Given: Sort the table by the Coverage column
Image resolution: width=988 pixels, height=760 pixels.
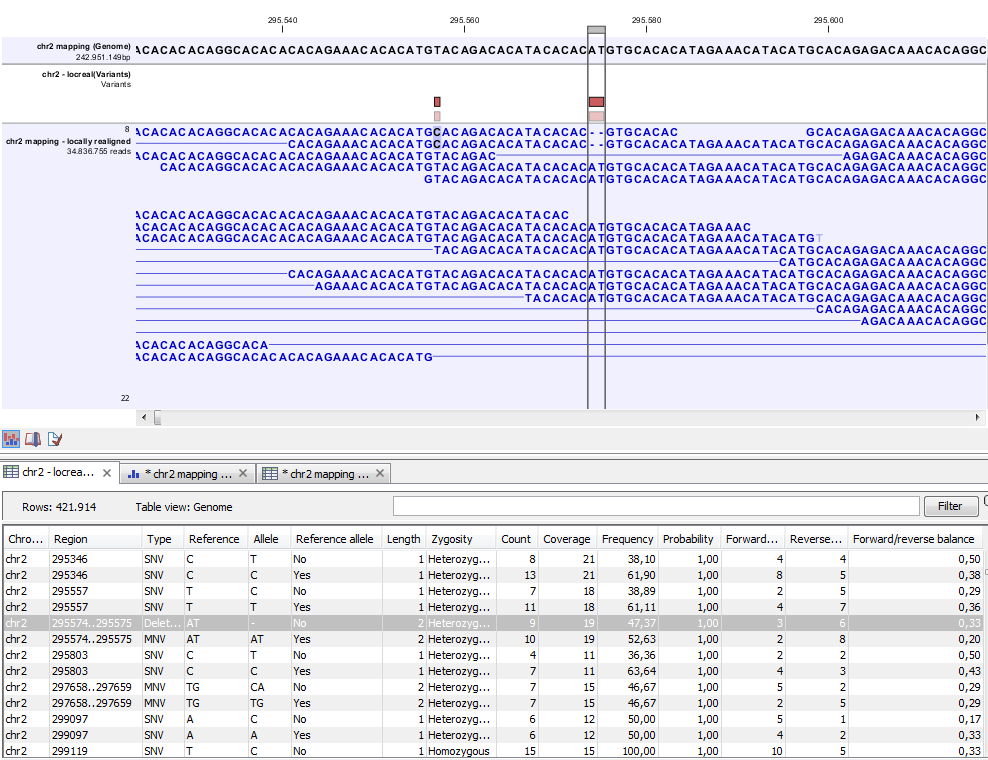Looking at the screenshot, I should pos(567,538).
